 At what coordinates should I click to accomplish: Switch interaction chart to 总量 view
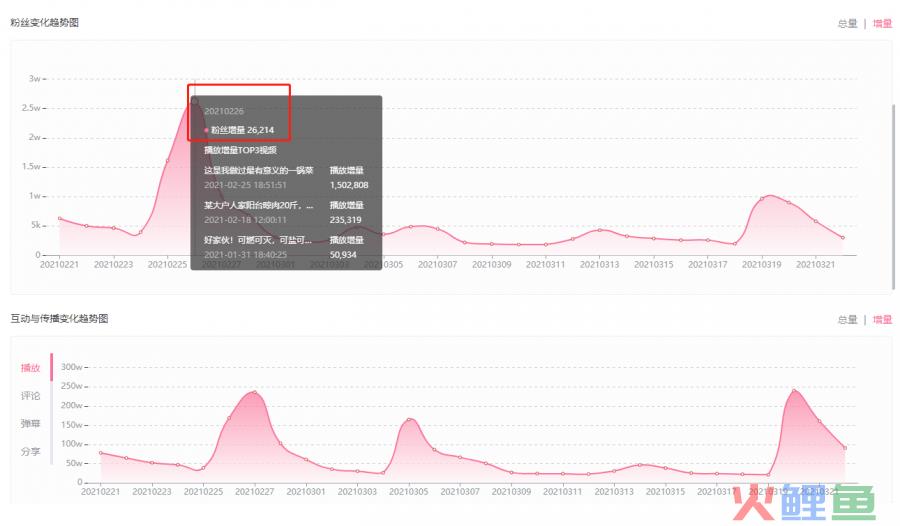[x=847, y=319]
